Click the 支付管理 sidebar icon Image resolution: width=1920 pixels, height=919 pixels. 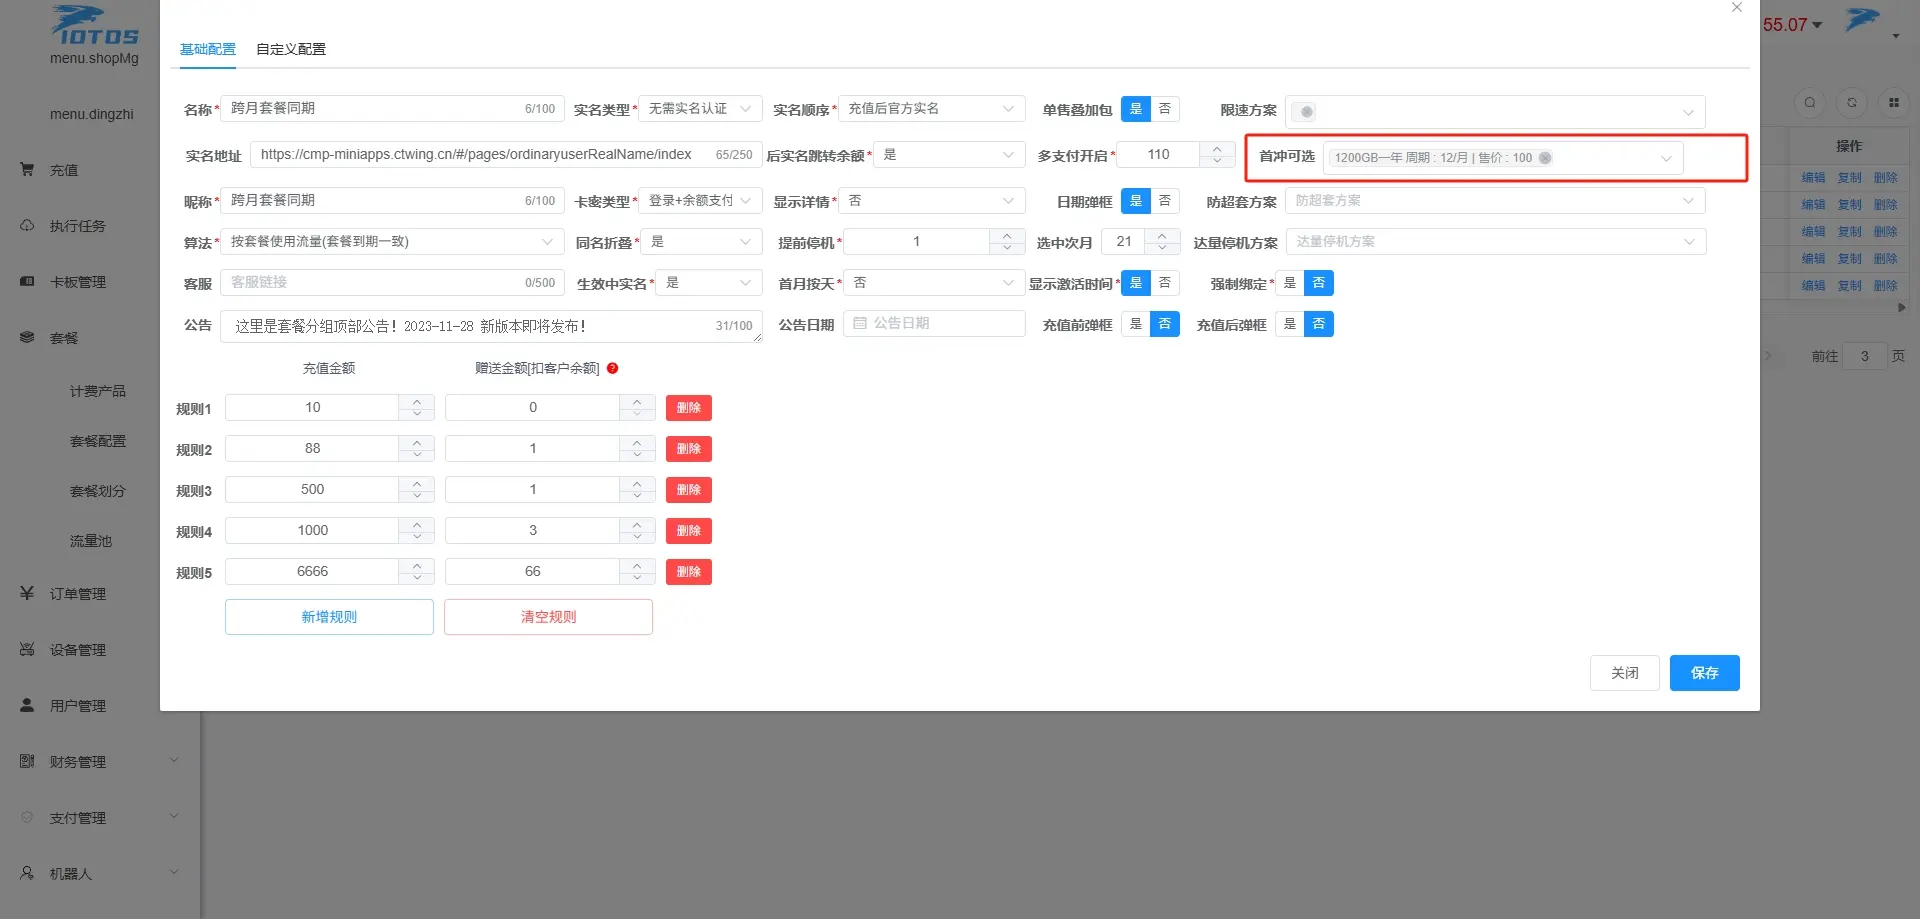point(27,817)
